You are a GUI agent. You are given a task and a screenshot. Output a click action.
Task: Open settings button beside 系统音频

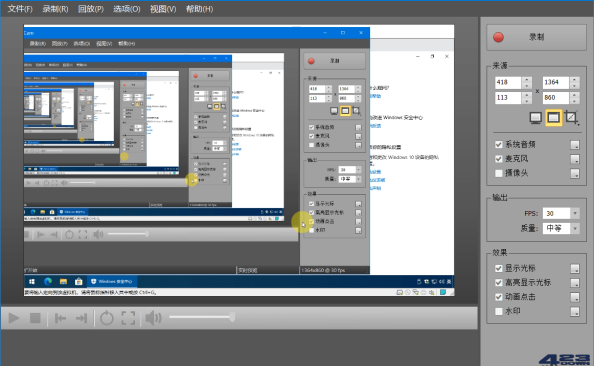coord(575,145)
